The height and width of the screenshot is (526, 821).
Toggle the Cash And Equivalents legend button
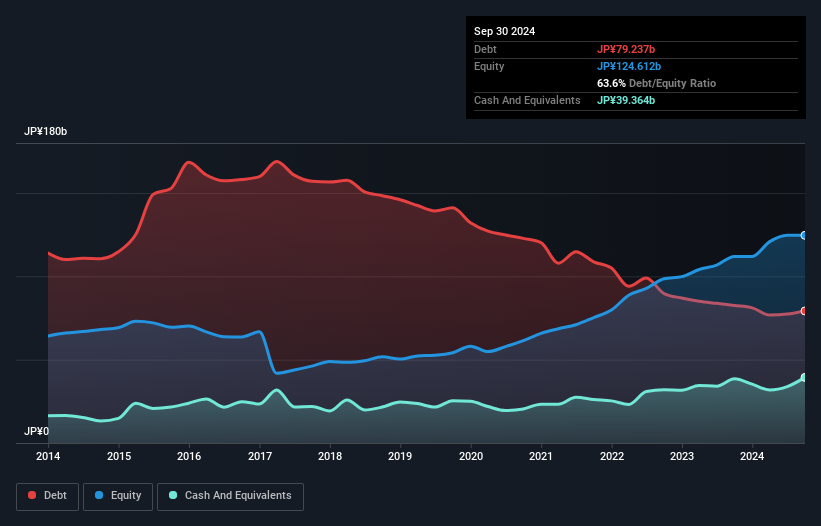(230, 496)
